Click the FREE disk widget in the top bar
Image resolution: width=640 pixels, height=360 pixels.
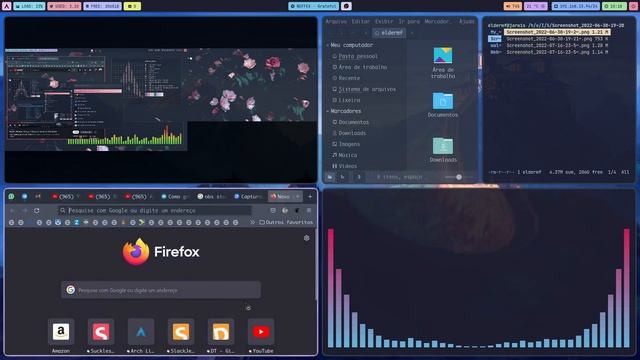point(102,6)
